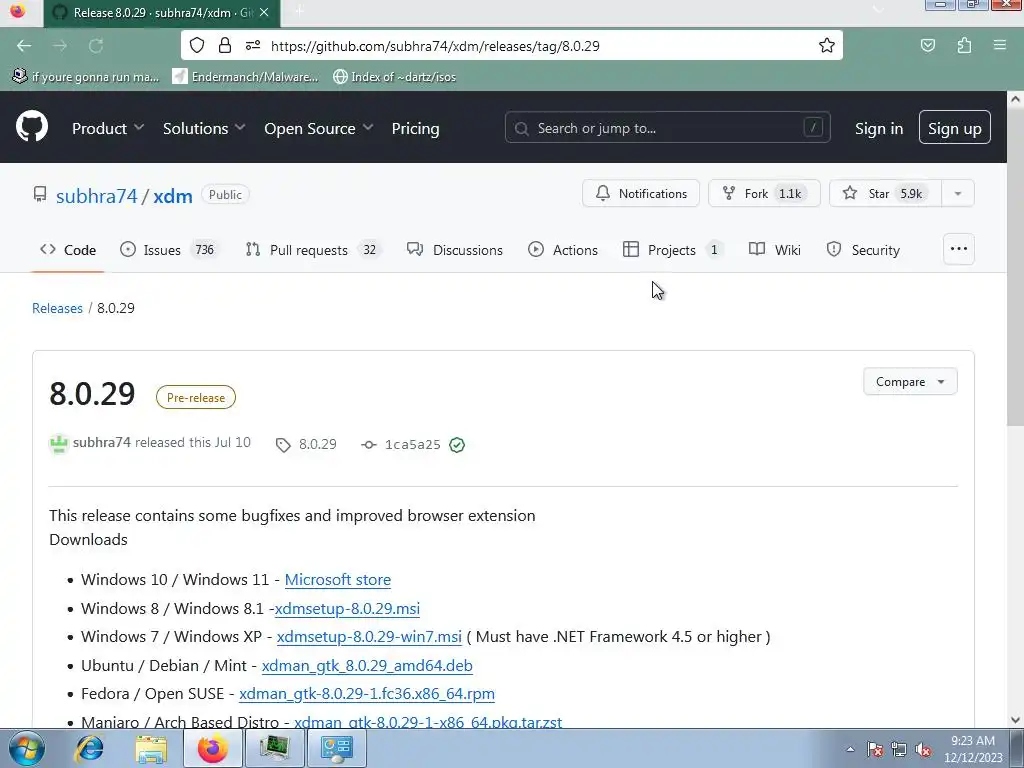
Task: Open a new tab with plus button
Action: [299, 11]
